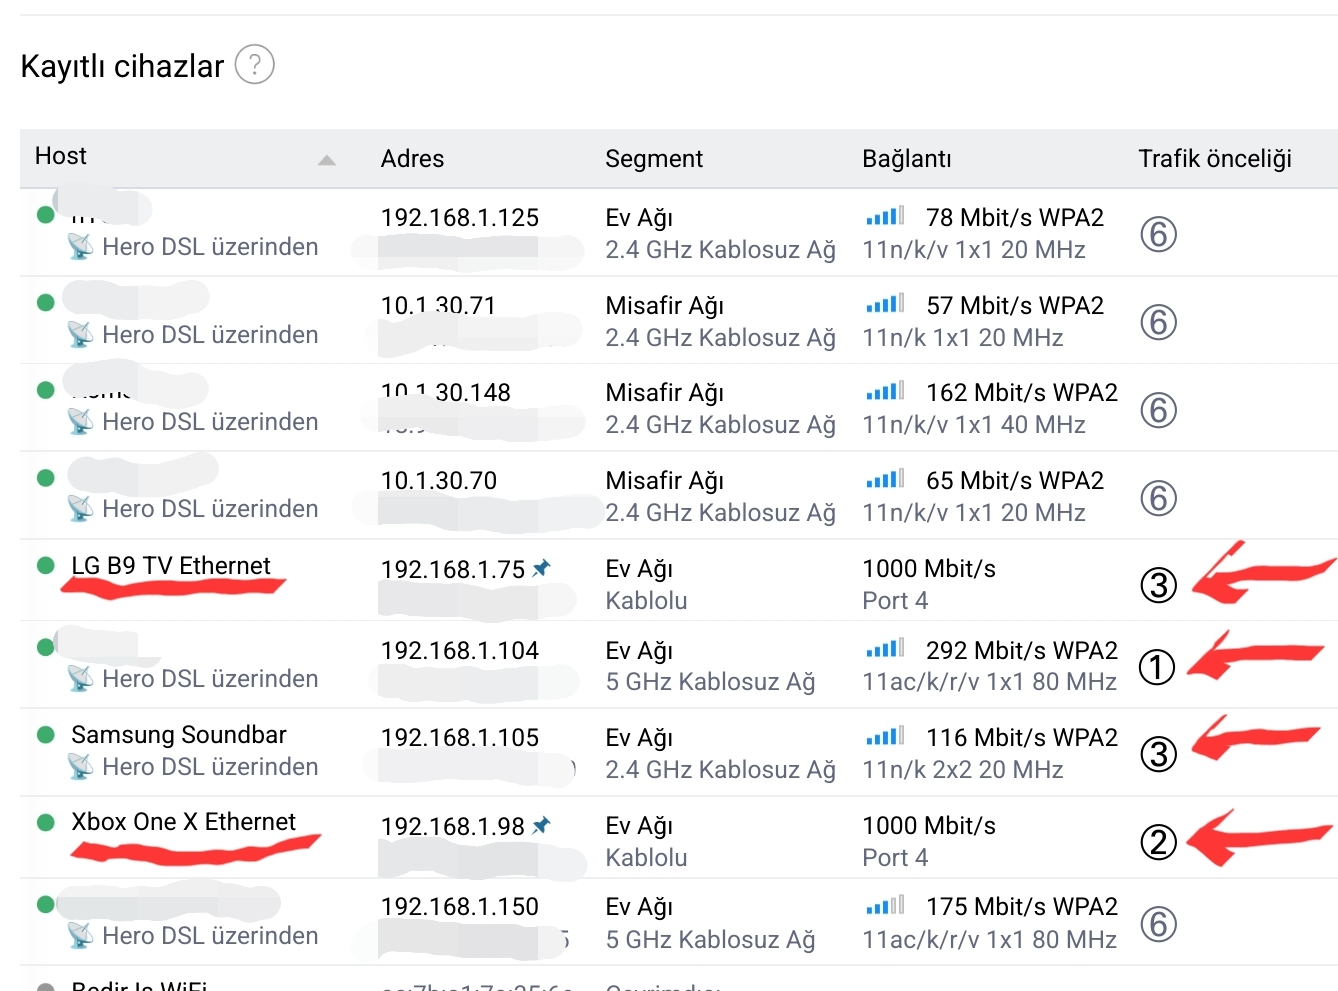The width and height of the screenshot is (1338, 991).
Task: Select the 192.168.1.125 address cell
Action: (460, 218)
